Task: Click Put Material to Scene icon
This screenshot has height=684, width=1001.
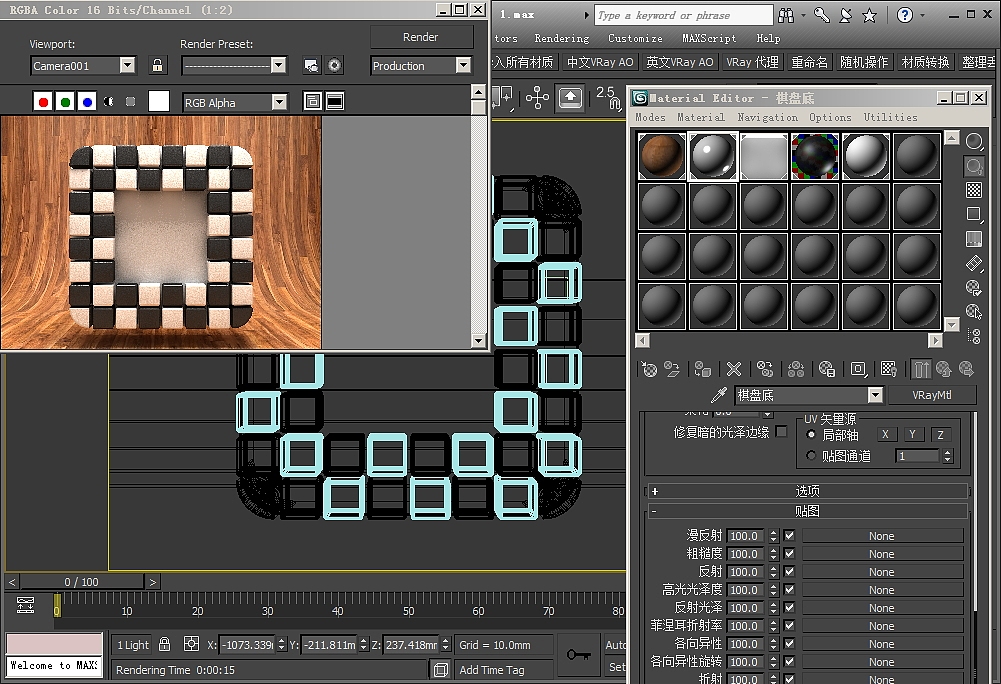Action: 672,369
